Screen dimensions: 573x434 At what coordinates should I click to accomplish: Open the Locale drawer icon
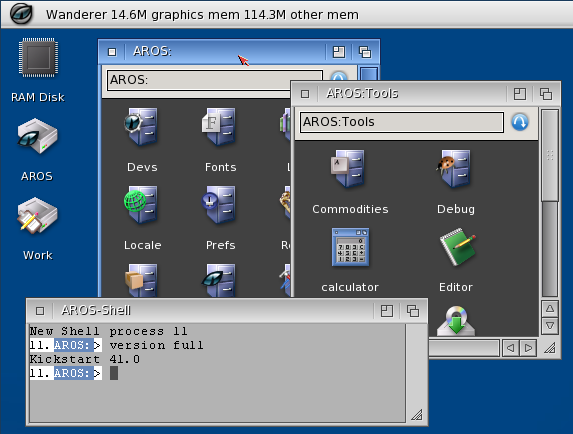pos(141,205)
